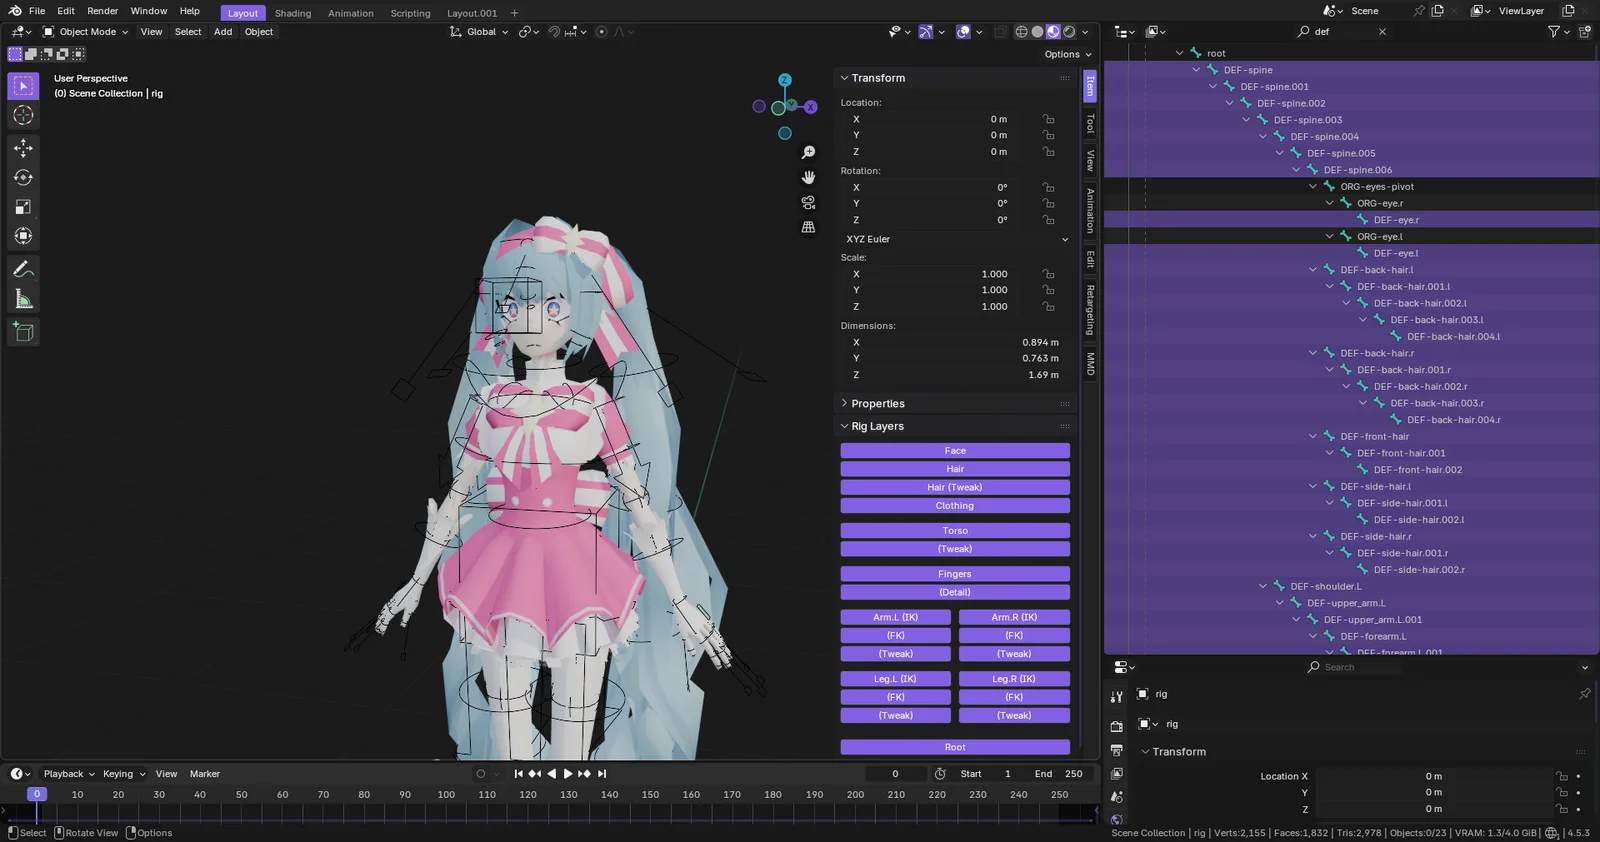Click the X axis on navigation gizmo
Viewport: 1600px width, 842px height.
pyautogui.click(x=811, y=107)
